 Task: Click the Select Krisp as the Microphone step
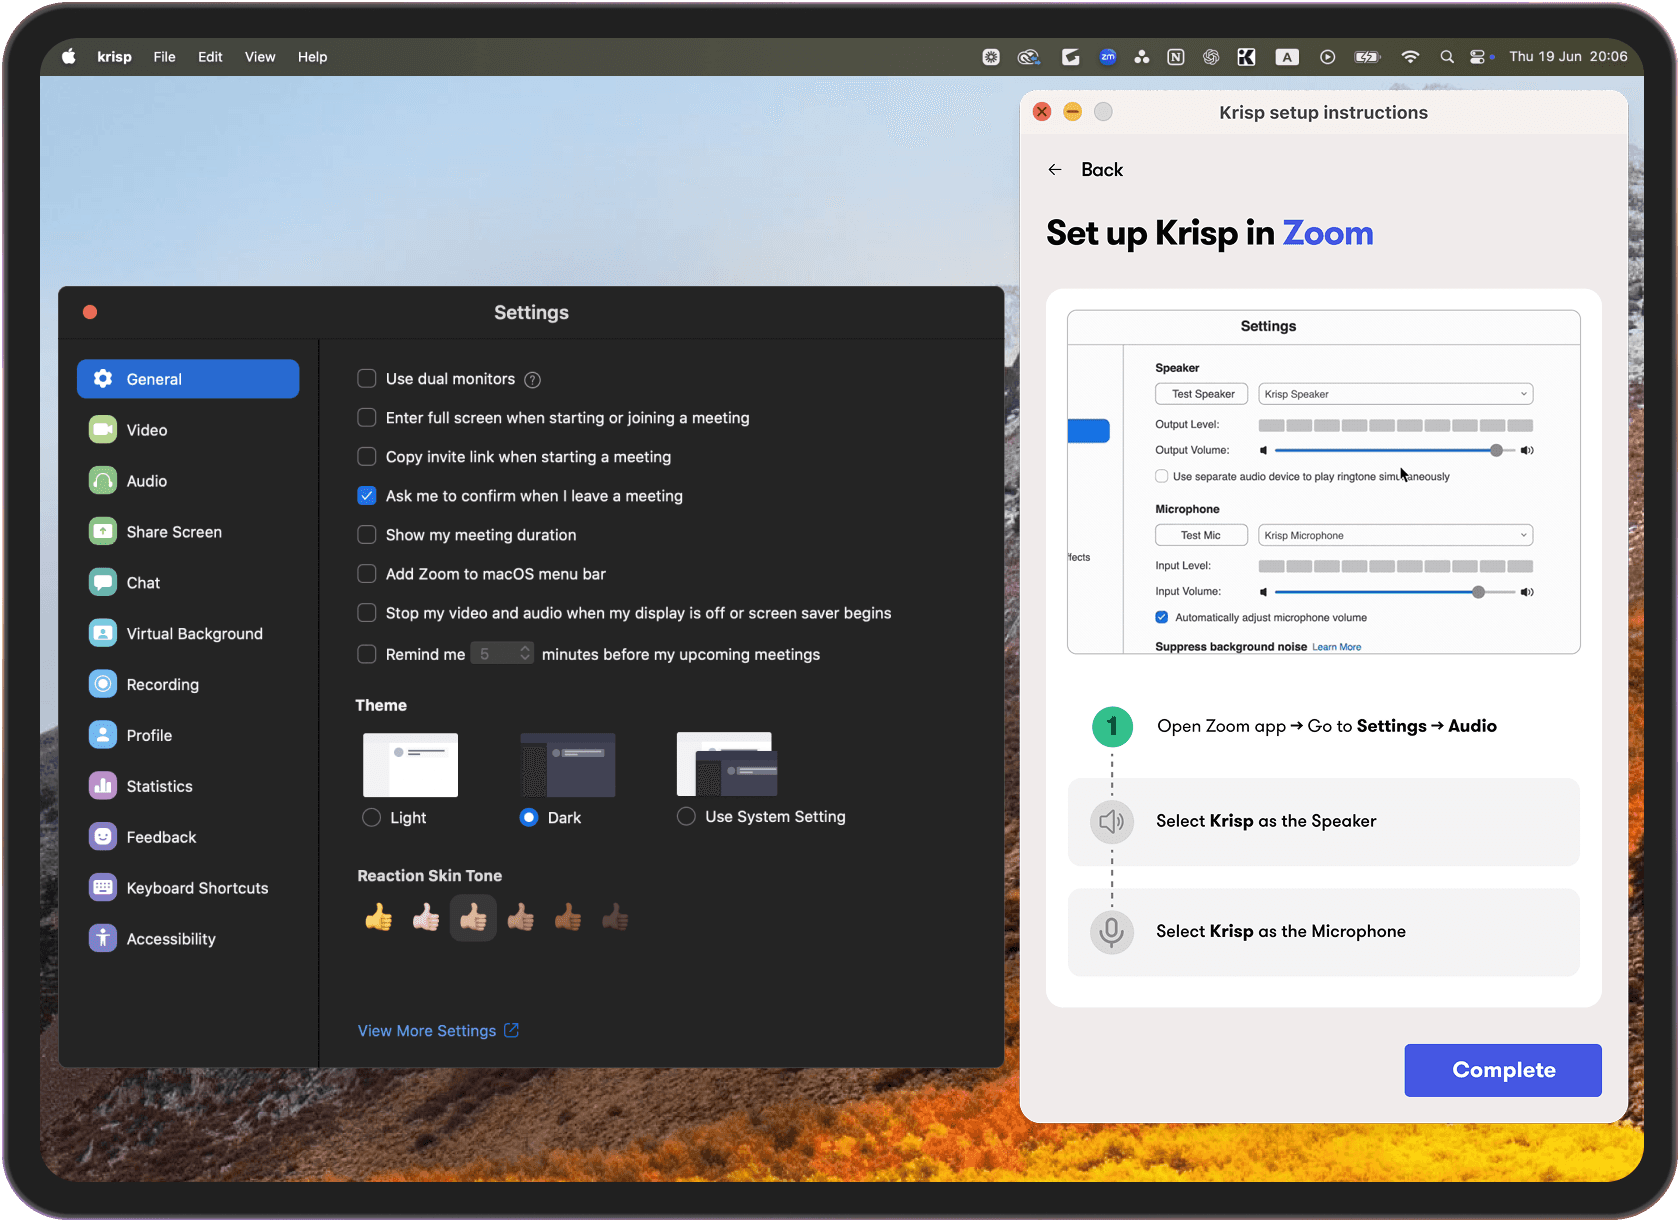pyautogui.click(x=1324, y=932)
